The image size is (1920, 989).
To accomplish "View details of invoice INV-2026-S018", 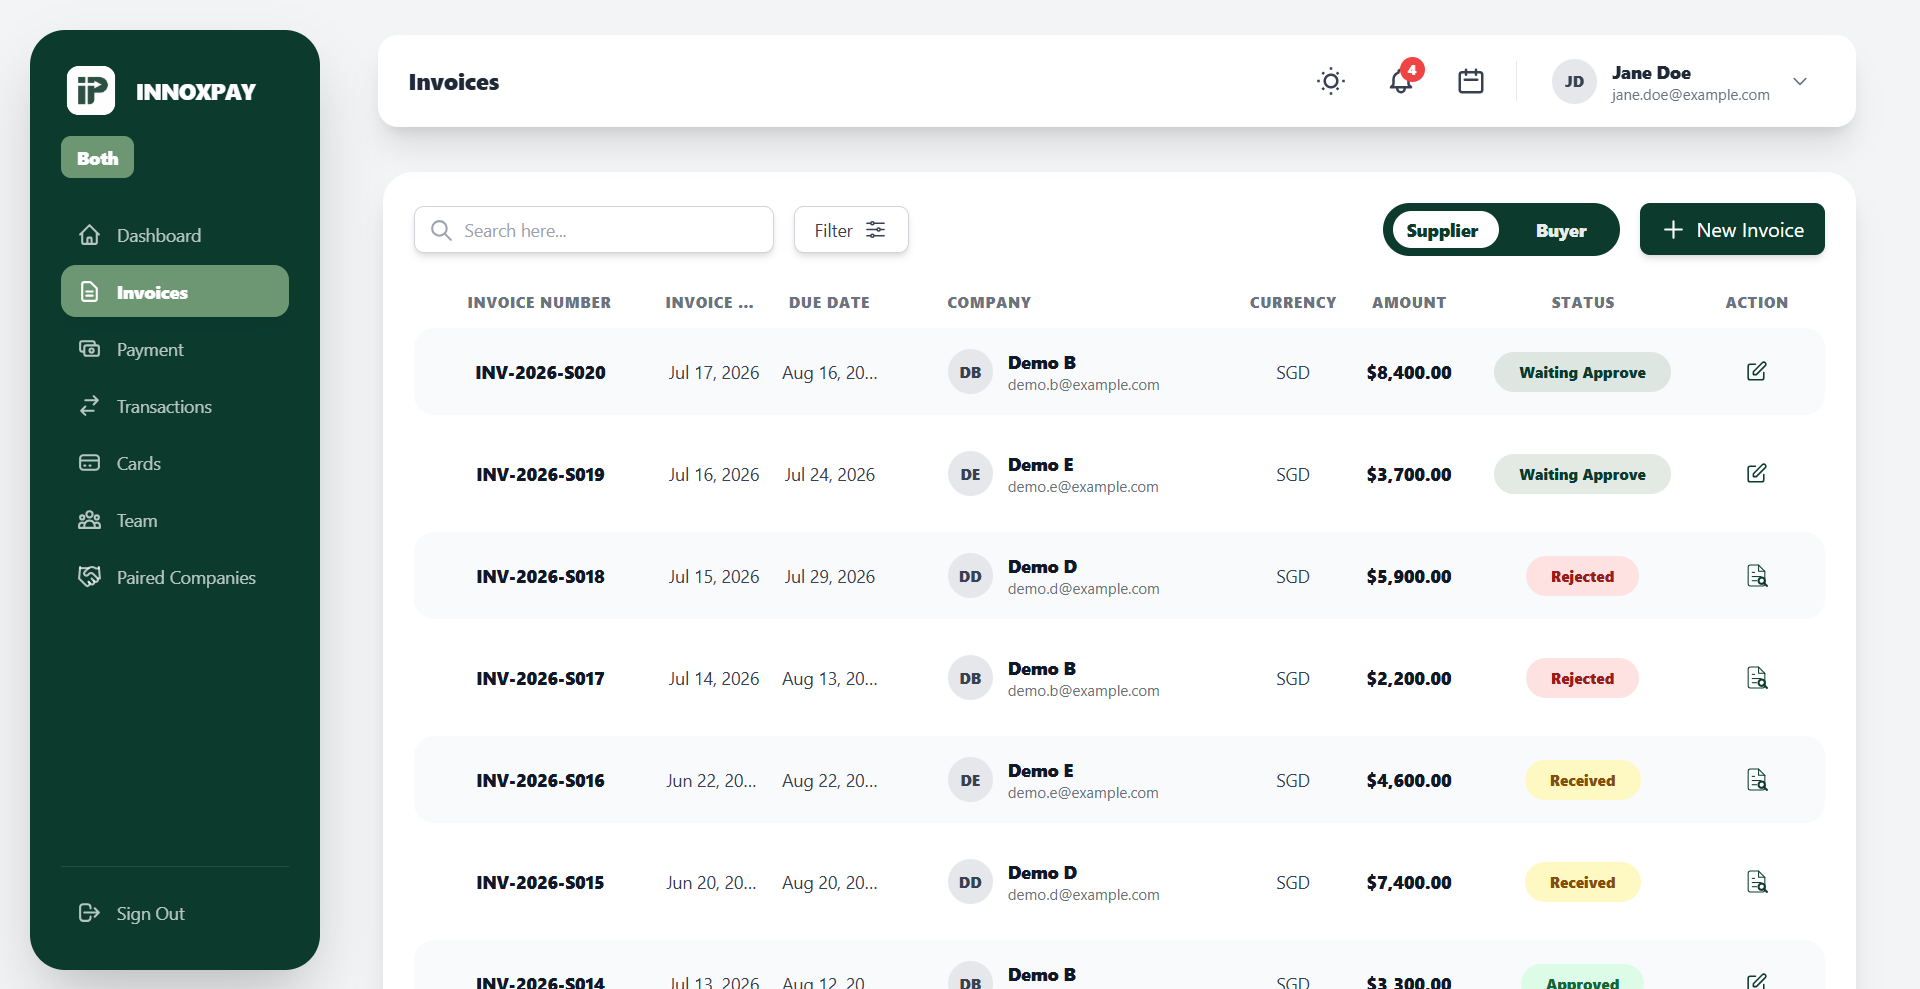I will (x=1756, y=576).
